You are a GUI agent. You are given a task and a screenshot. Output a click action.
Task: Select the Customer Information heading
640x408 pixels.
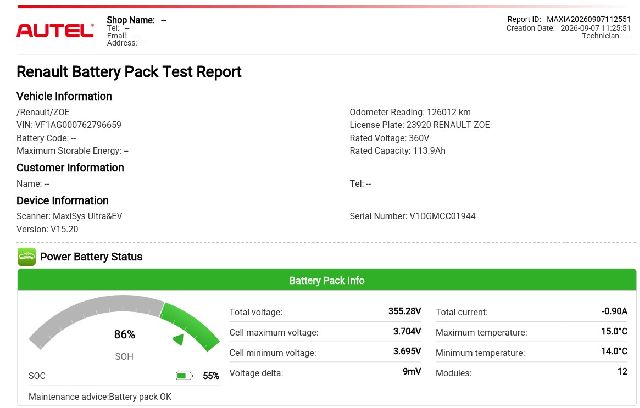point(70,168)
